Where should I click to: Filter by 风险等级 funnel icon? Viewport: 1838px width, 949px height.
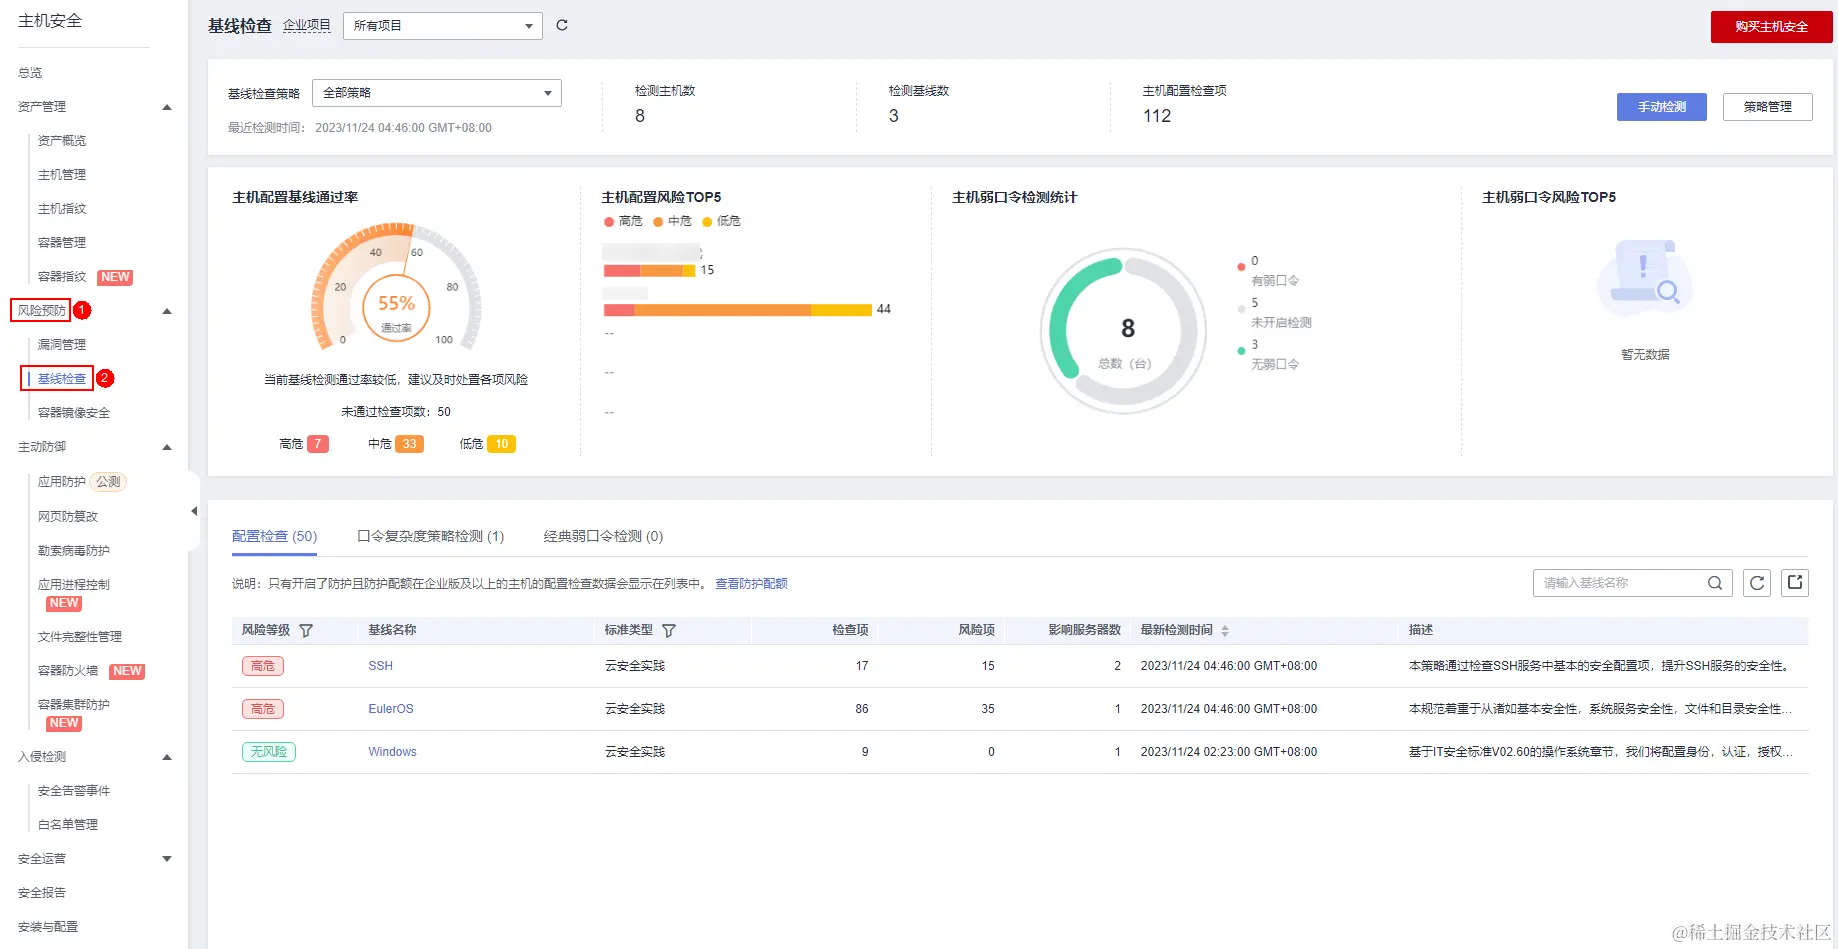[x=306, y=630]
